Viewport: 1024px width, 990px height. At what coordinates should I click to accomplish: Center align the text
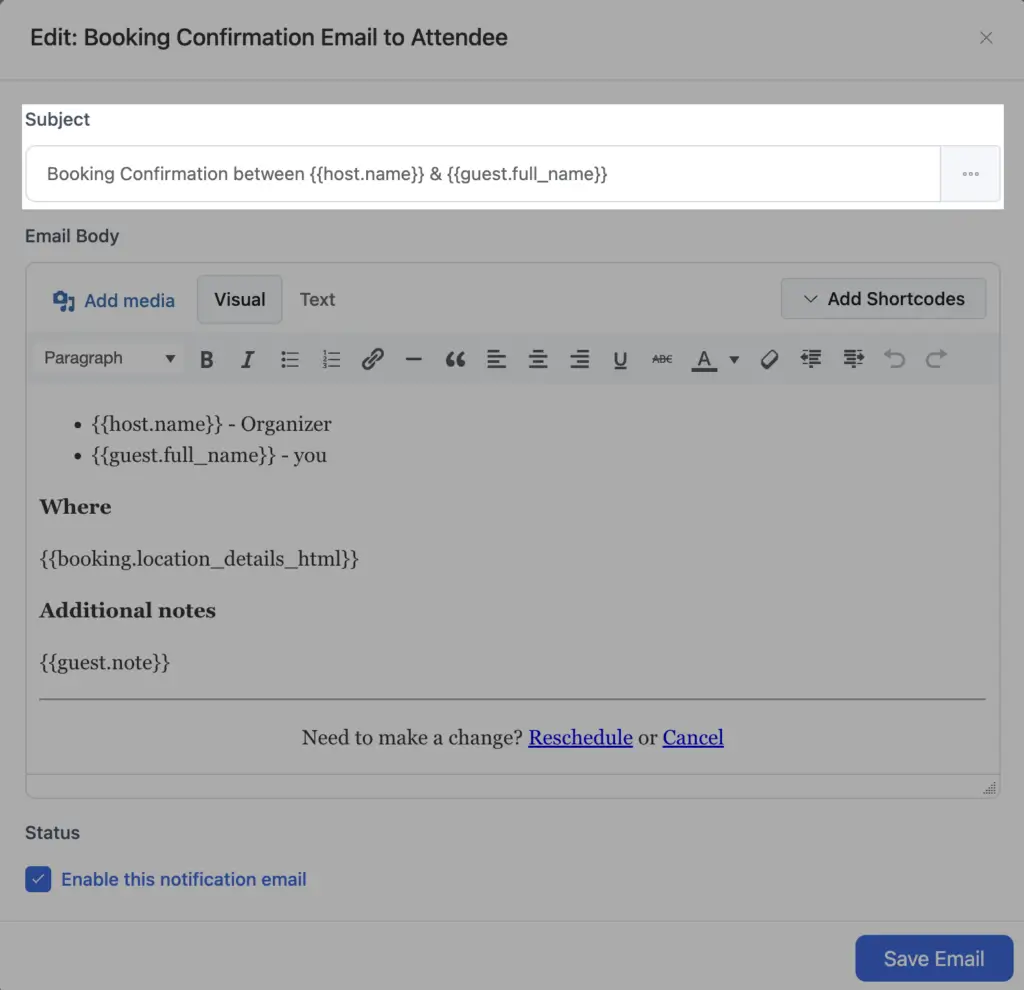538,359
